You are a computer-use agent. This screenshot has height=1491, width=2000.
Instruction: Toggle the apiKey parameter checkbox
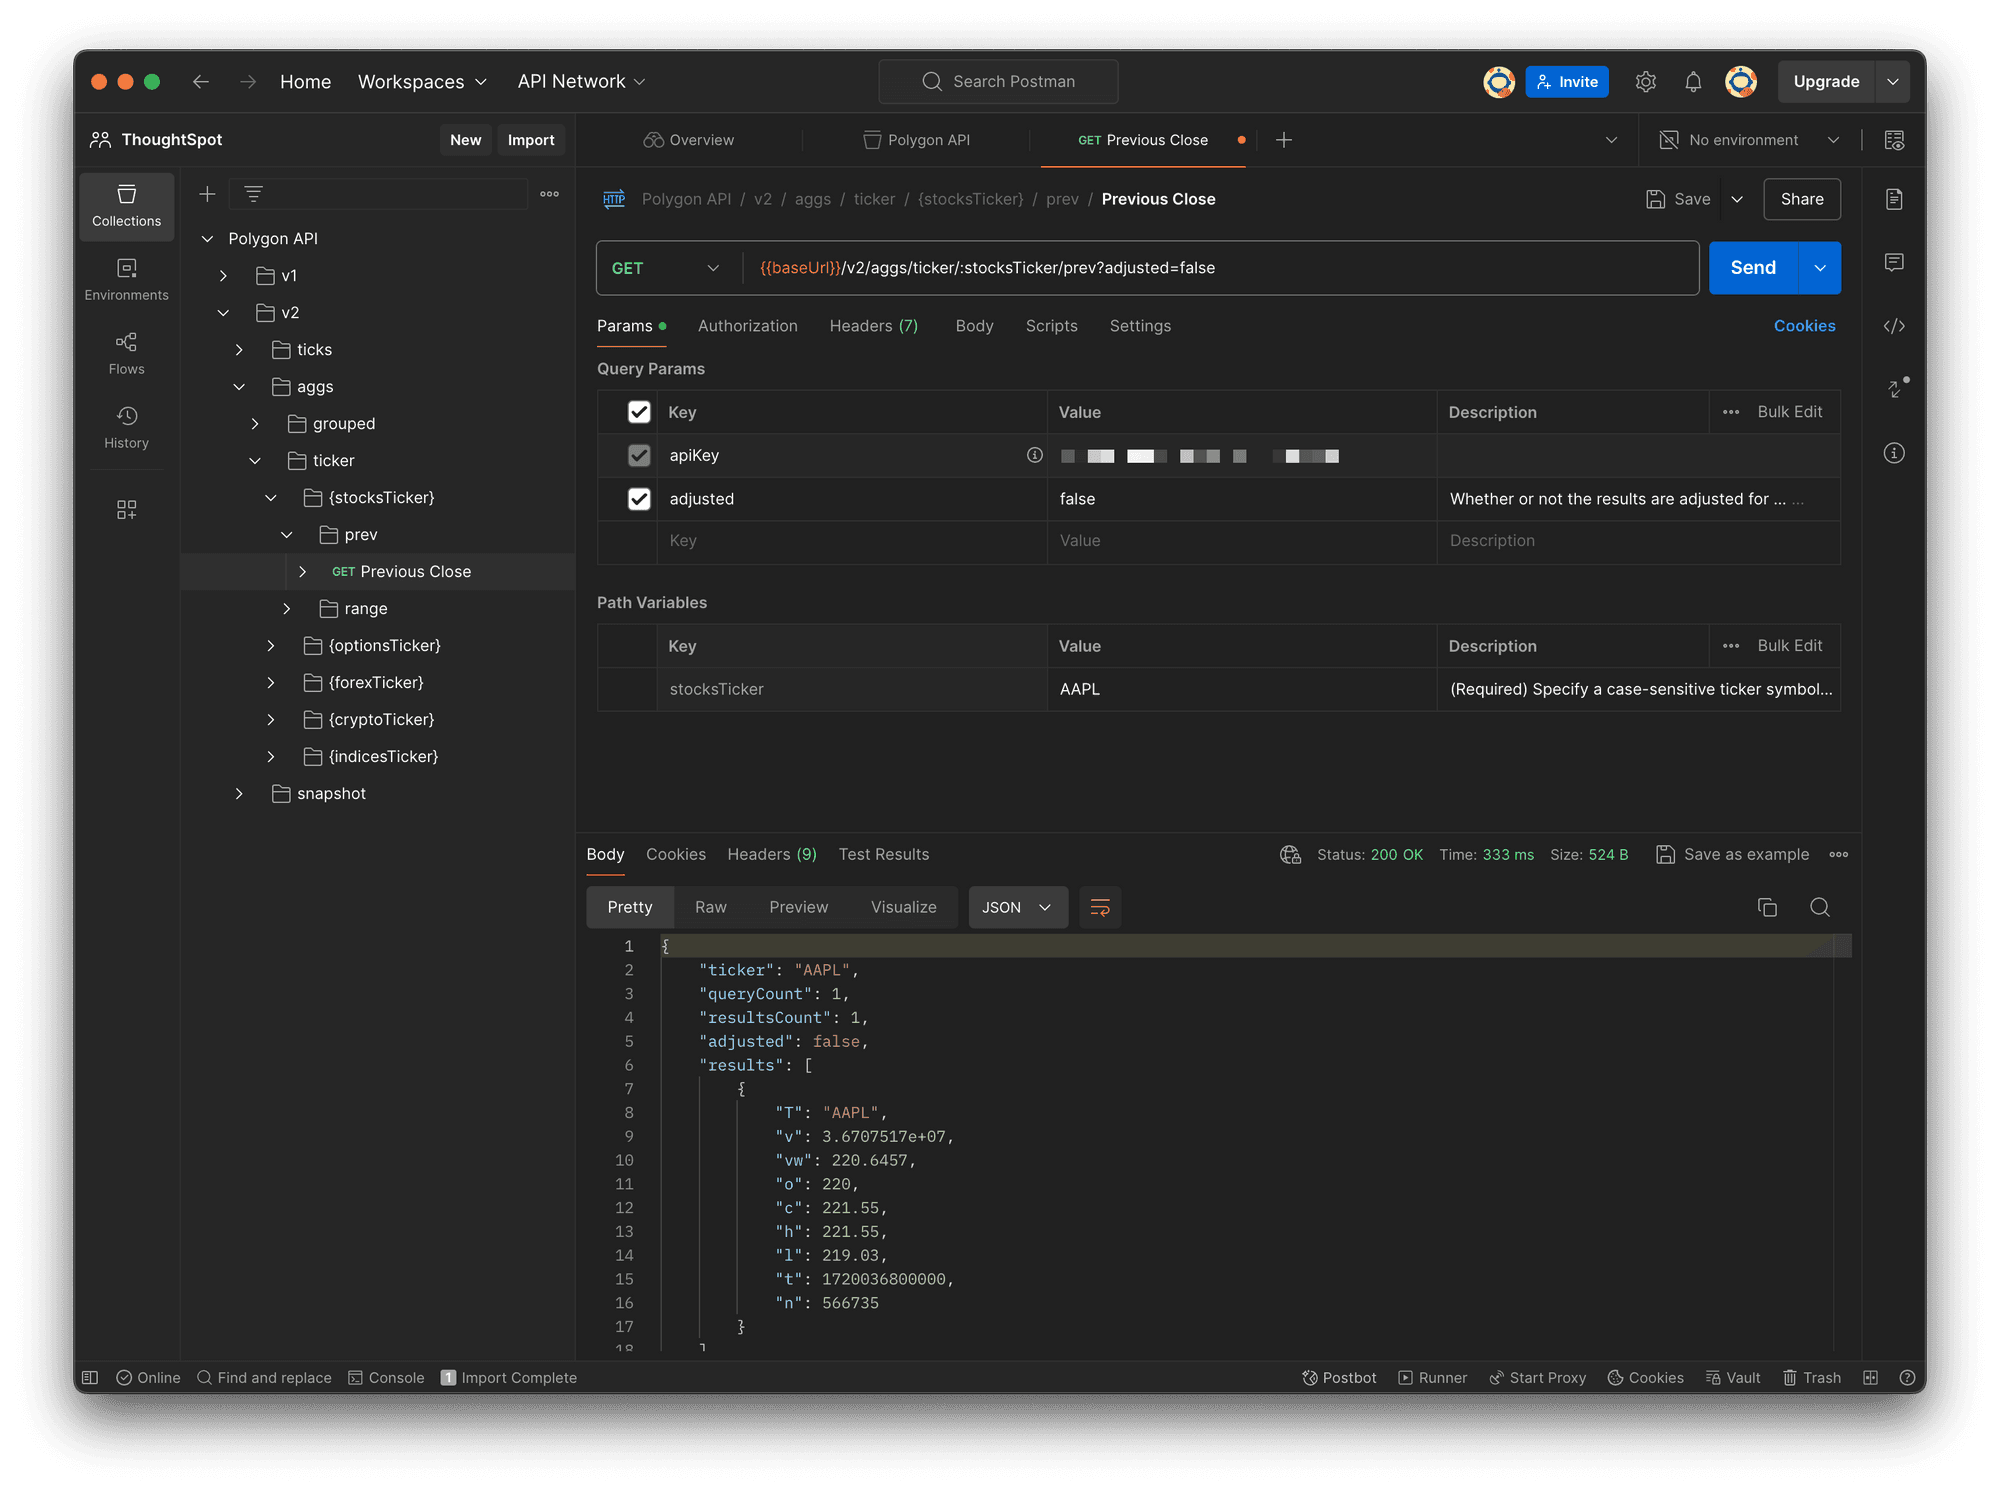pyautogui.click(x=639, y=455)
